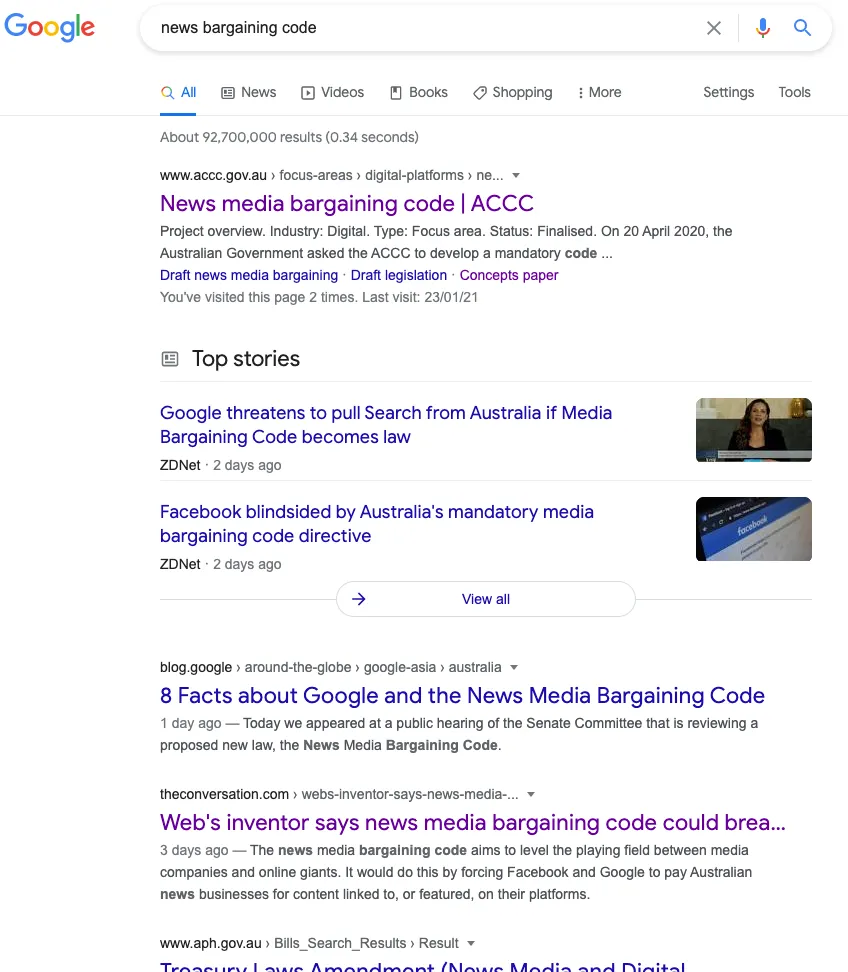Expand options arrow next to accc.gov.au URL
Screen dimensions: 848x972
pos(516,175)
